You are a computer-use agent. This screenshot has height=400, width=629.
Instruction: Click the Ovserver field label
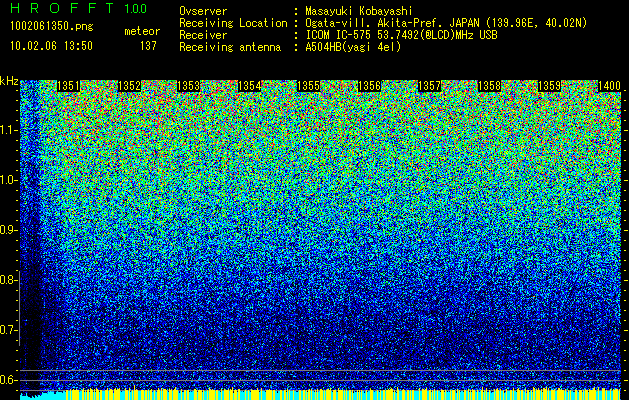point(203,11)
